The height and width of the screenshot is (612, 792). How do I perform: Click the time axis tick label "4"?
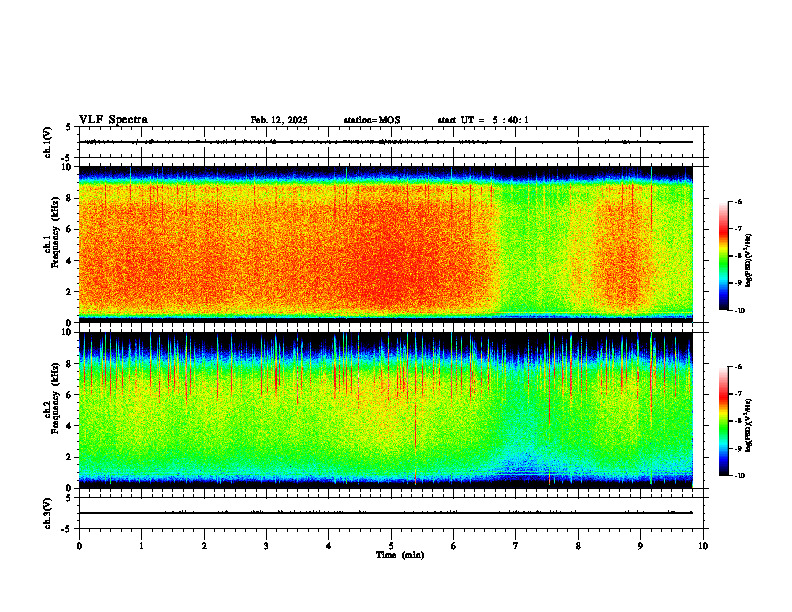[x=329, y=546]
